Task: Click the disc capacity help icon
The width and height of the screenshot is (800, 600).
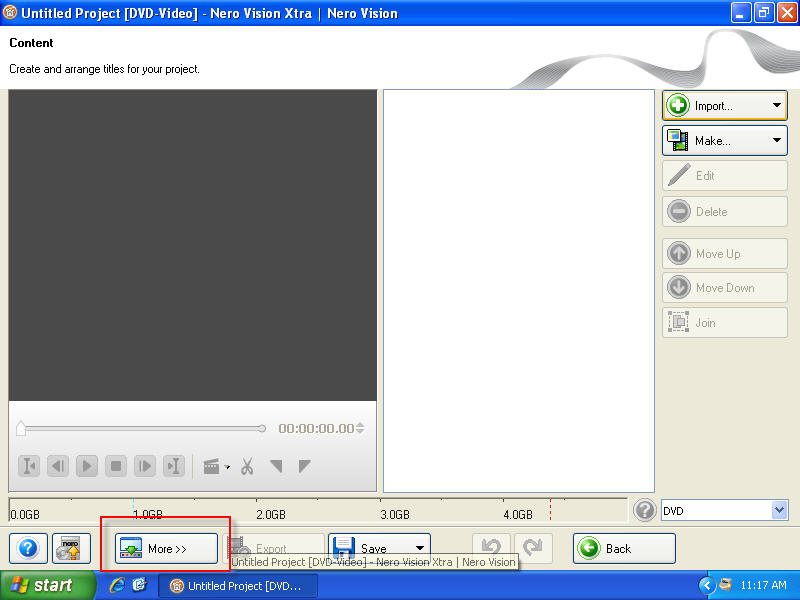Action: [x=645, y=510]
